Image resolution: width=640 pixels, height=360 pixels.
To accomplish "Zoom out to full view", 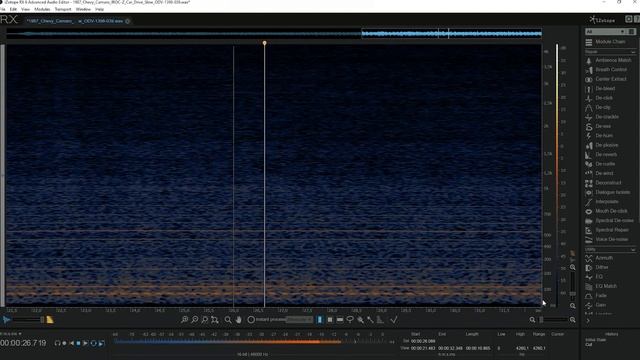I will pos(214,320).
